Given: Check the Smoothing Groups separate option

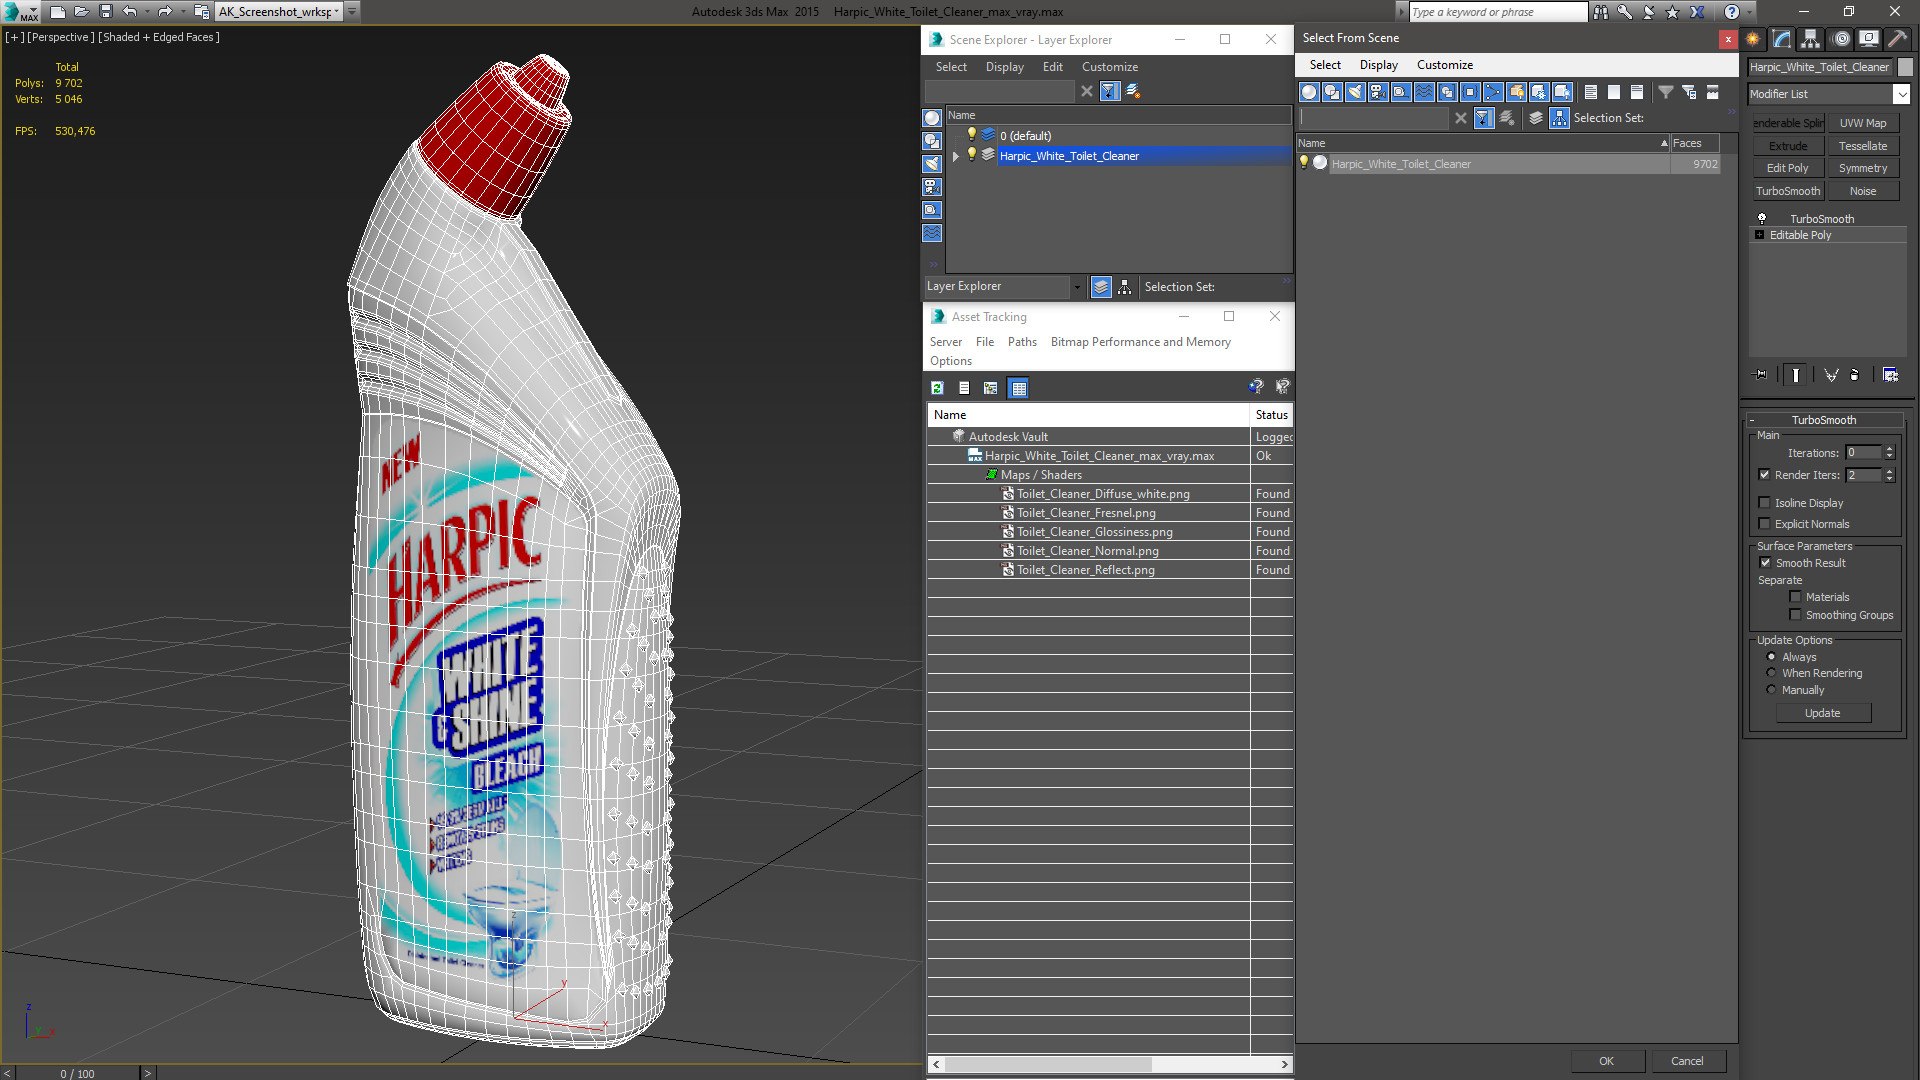Looking at the screenshot, I should pyautogui.click(x=1795, y=615).
